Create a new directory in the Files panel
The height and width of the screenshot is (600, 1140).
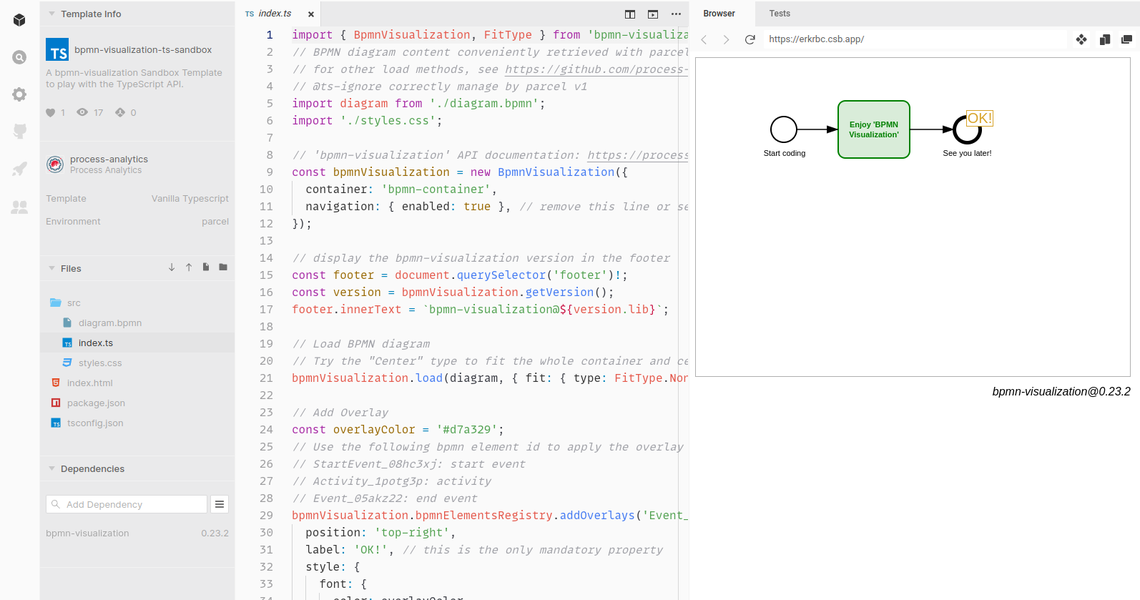[x=222, y=267]
